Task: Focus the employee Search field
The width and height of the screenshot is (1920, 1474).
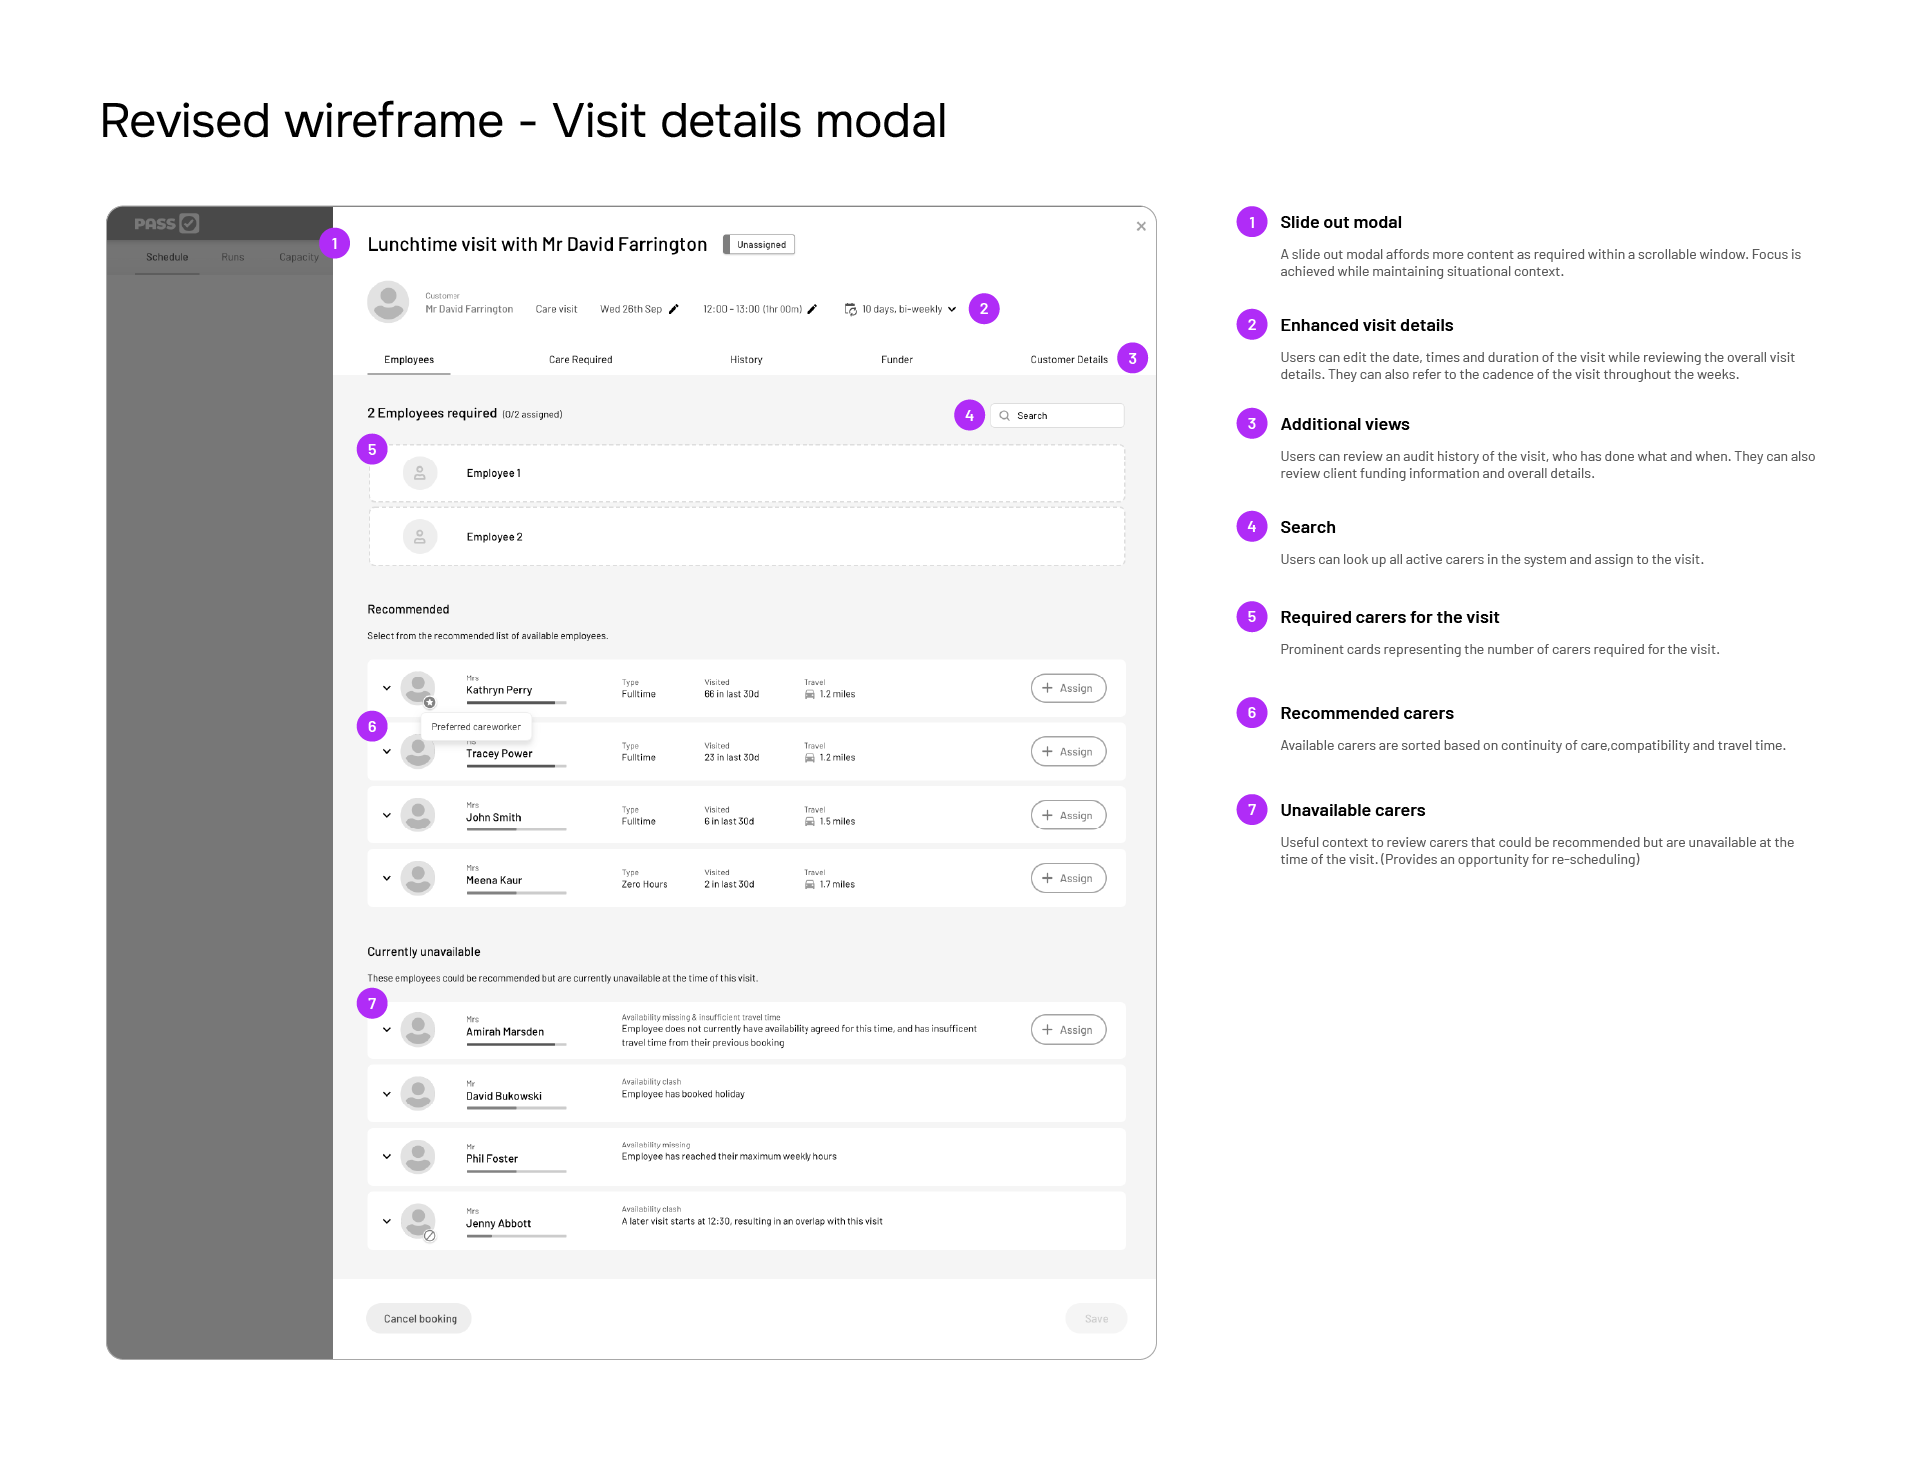Action: pyautogui.click(x=1057, y=416)
